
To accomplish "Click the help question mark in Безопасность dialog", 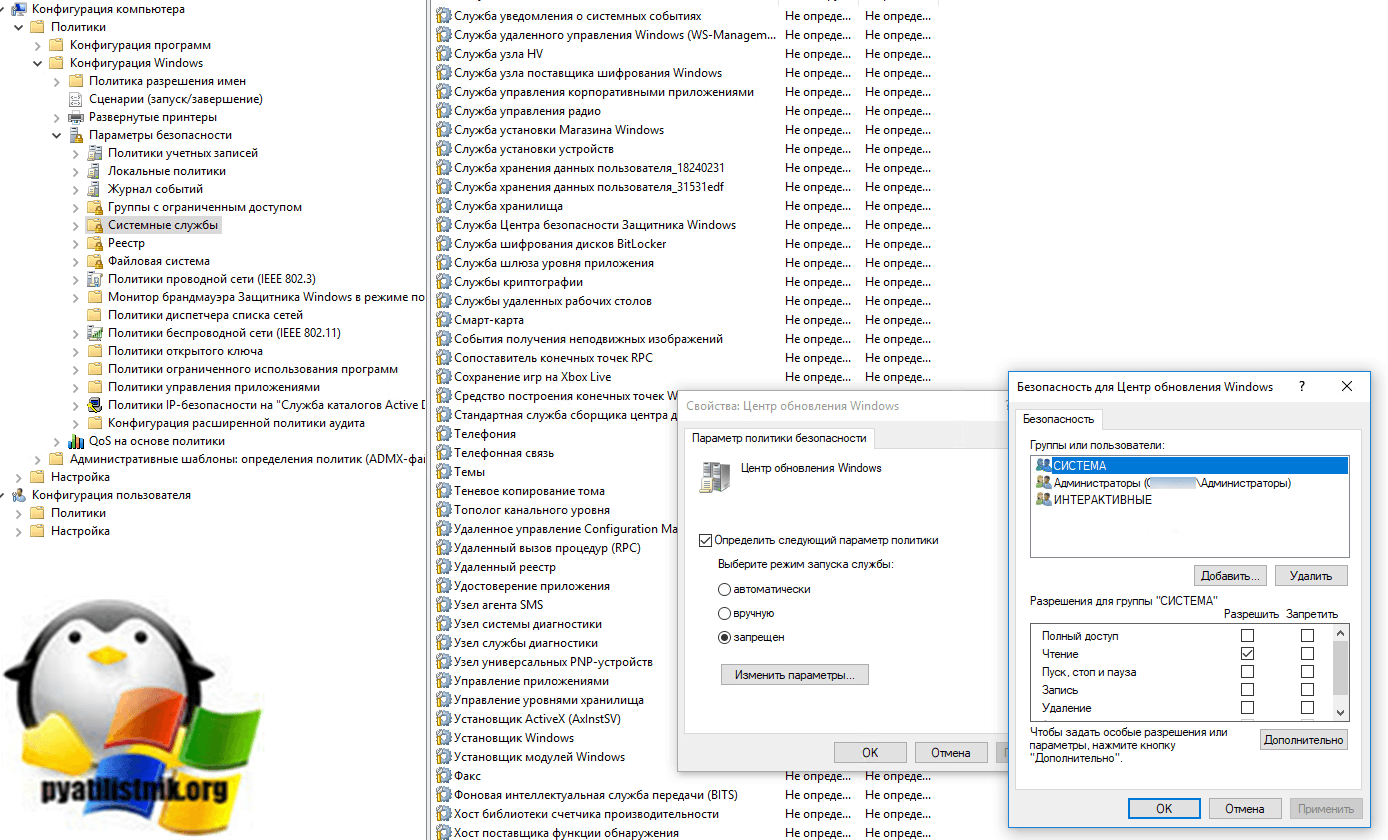I will [x=1301, y=386].
